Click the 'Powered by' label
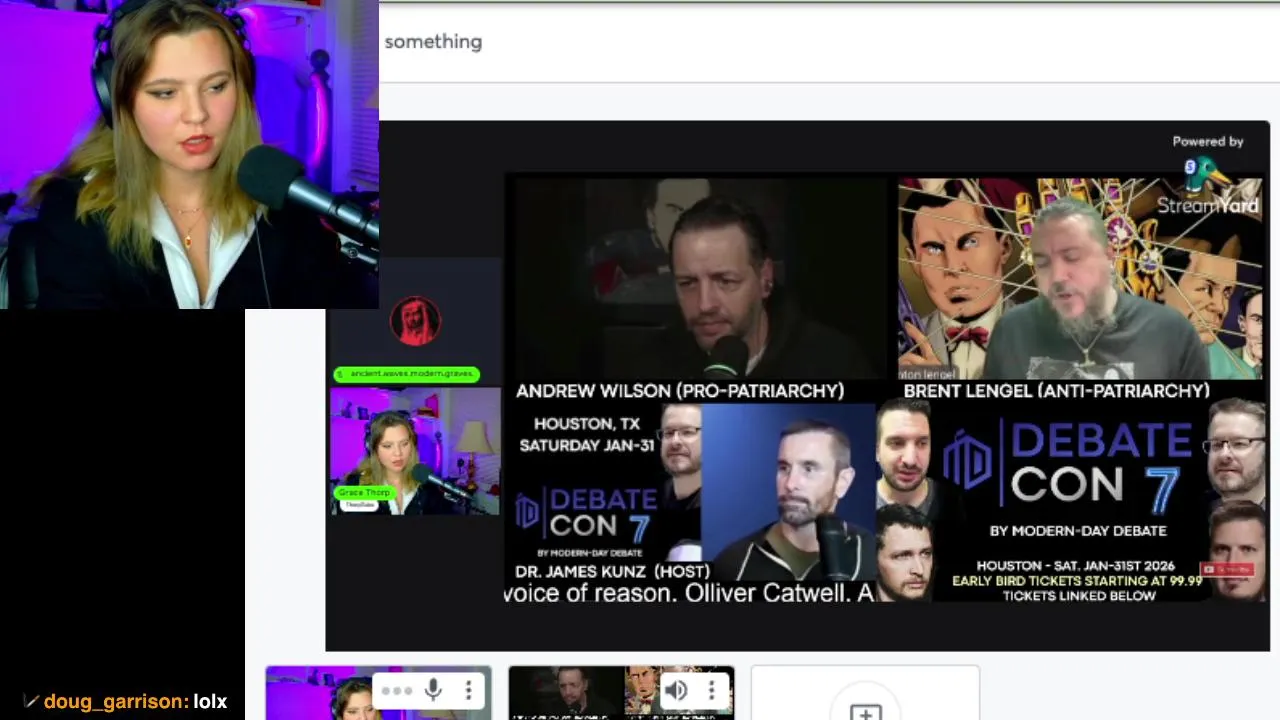Screen dimensions: 1280x720 click(1208, 142)
